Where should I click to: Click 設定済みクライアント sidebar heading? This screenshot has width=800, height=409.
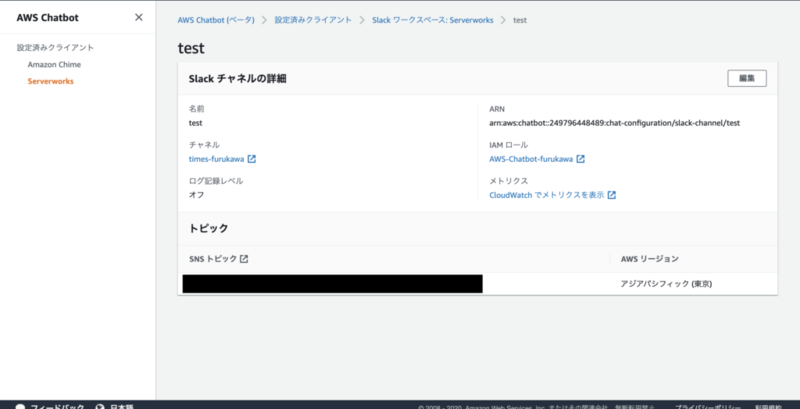click(55, 47)
